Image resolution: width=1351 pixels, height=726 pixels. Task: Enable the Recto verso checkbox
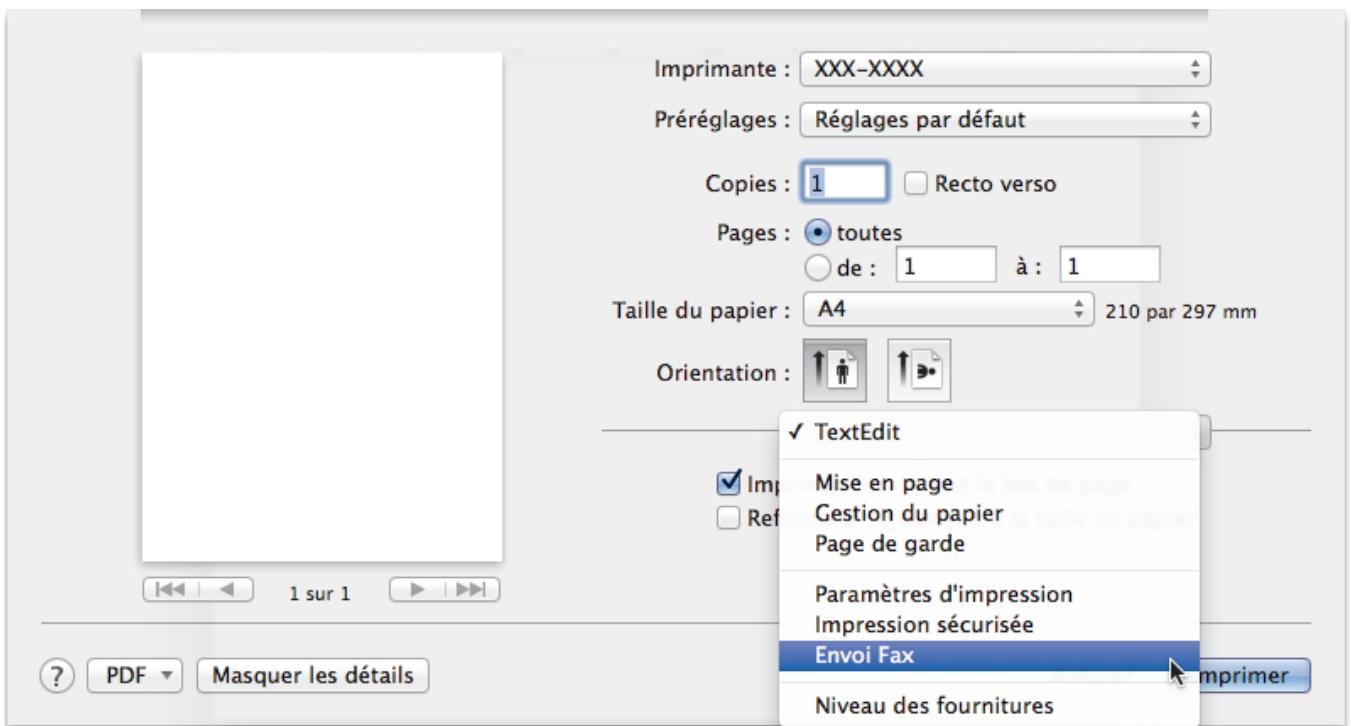(x=915, y=183)
